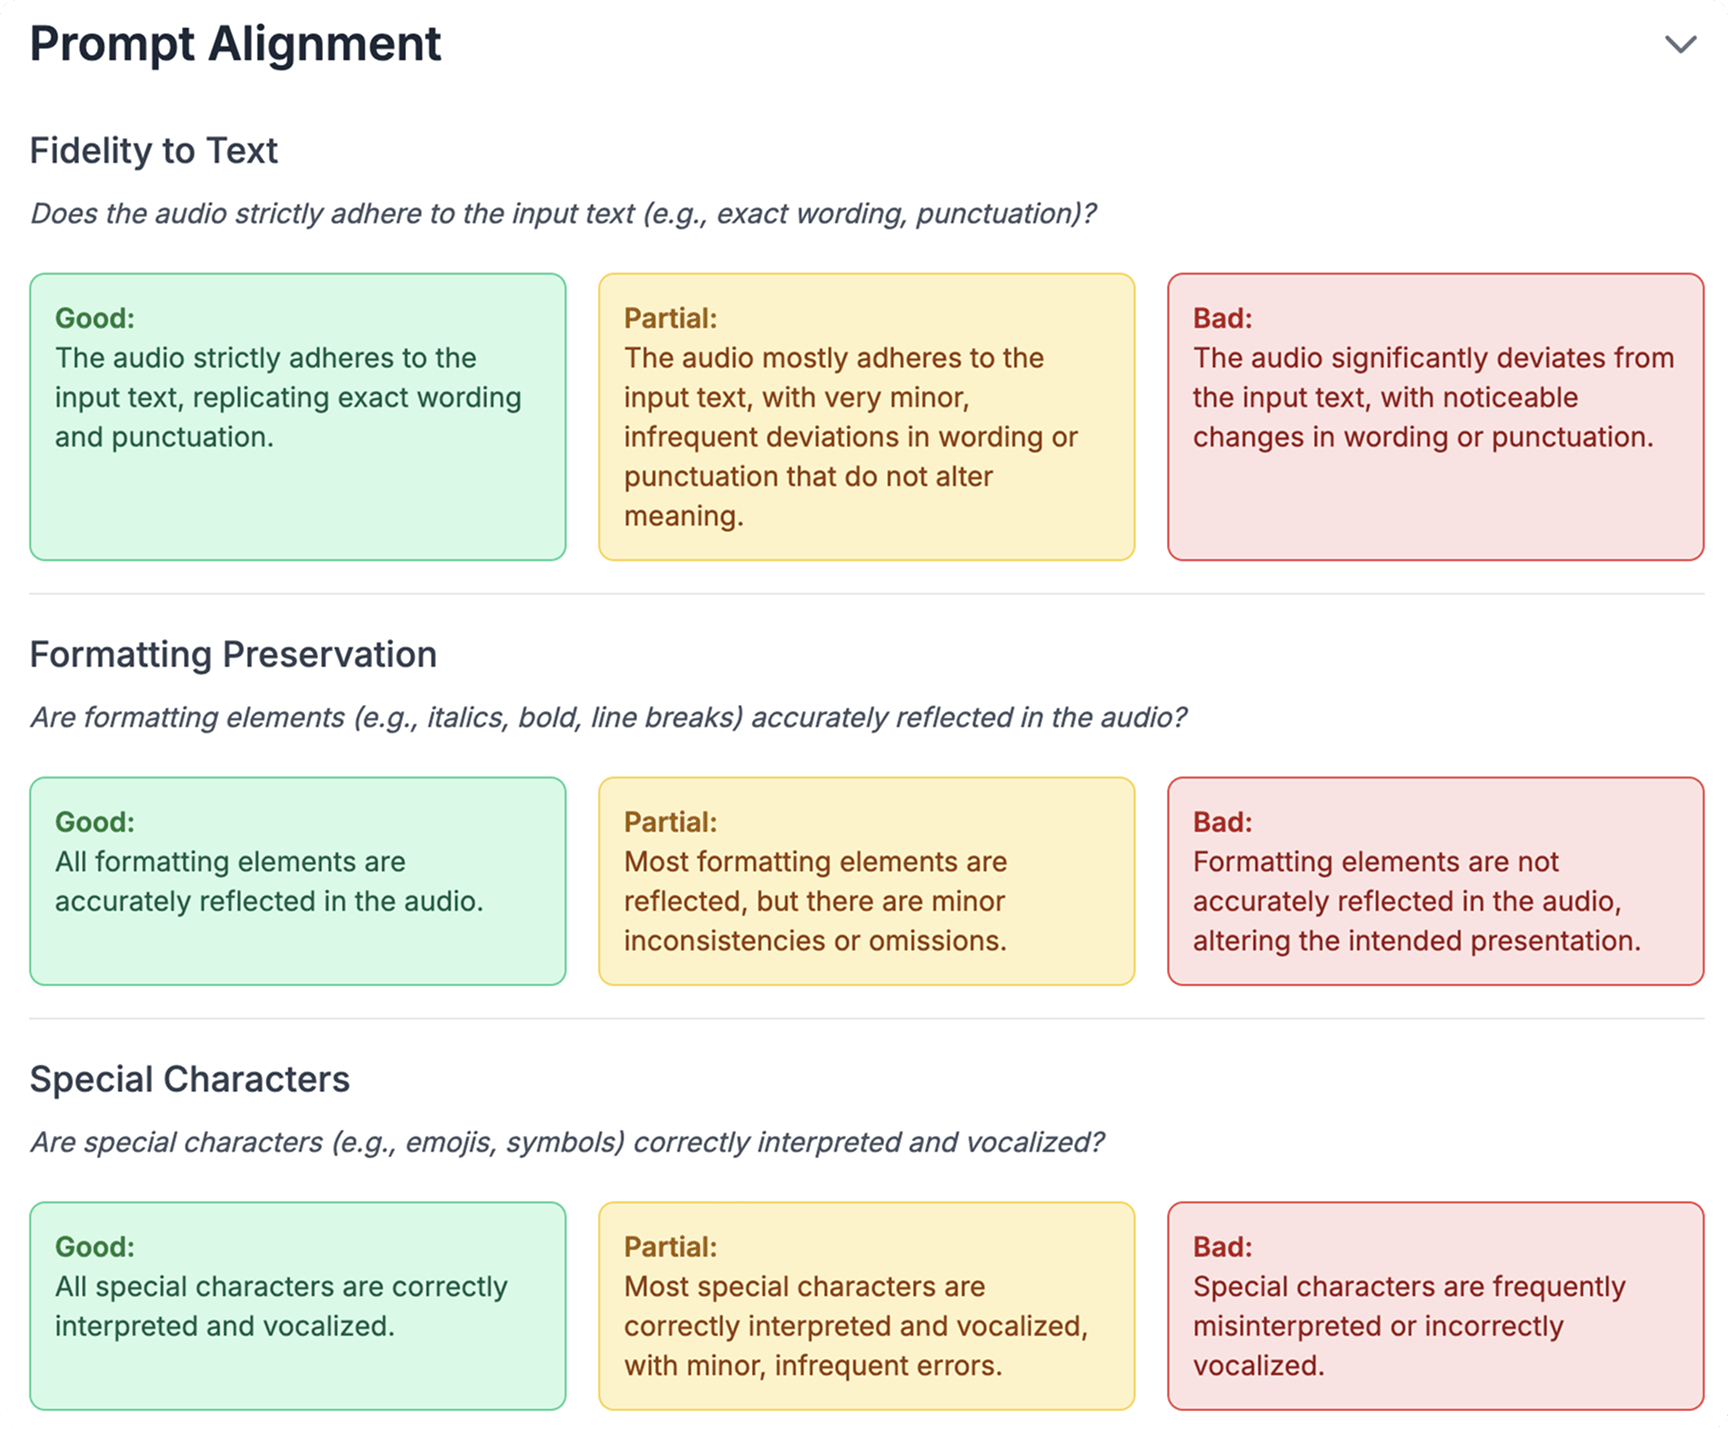Pick Partial card under Special Characters
The height and width of the screenshot is (1429, 1728).
(x=867, y=1306)
